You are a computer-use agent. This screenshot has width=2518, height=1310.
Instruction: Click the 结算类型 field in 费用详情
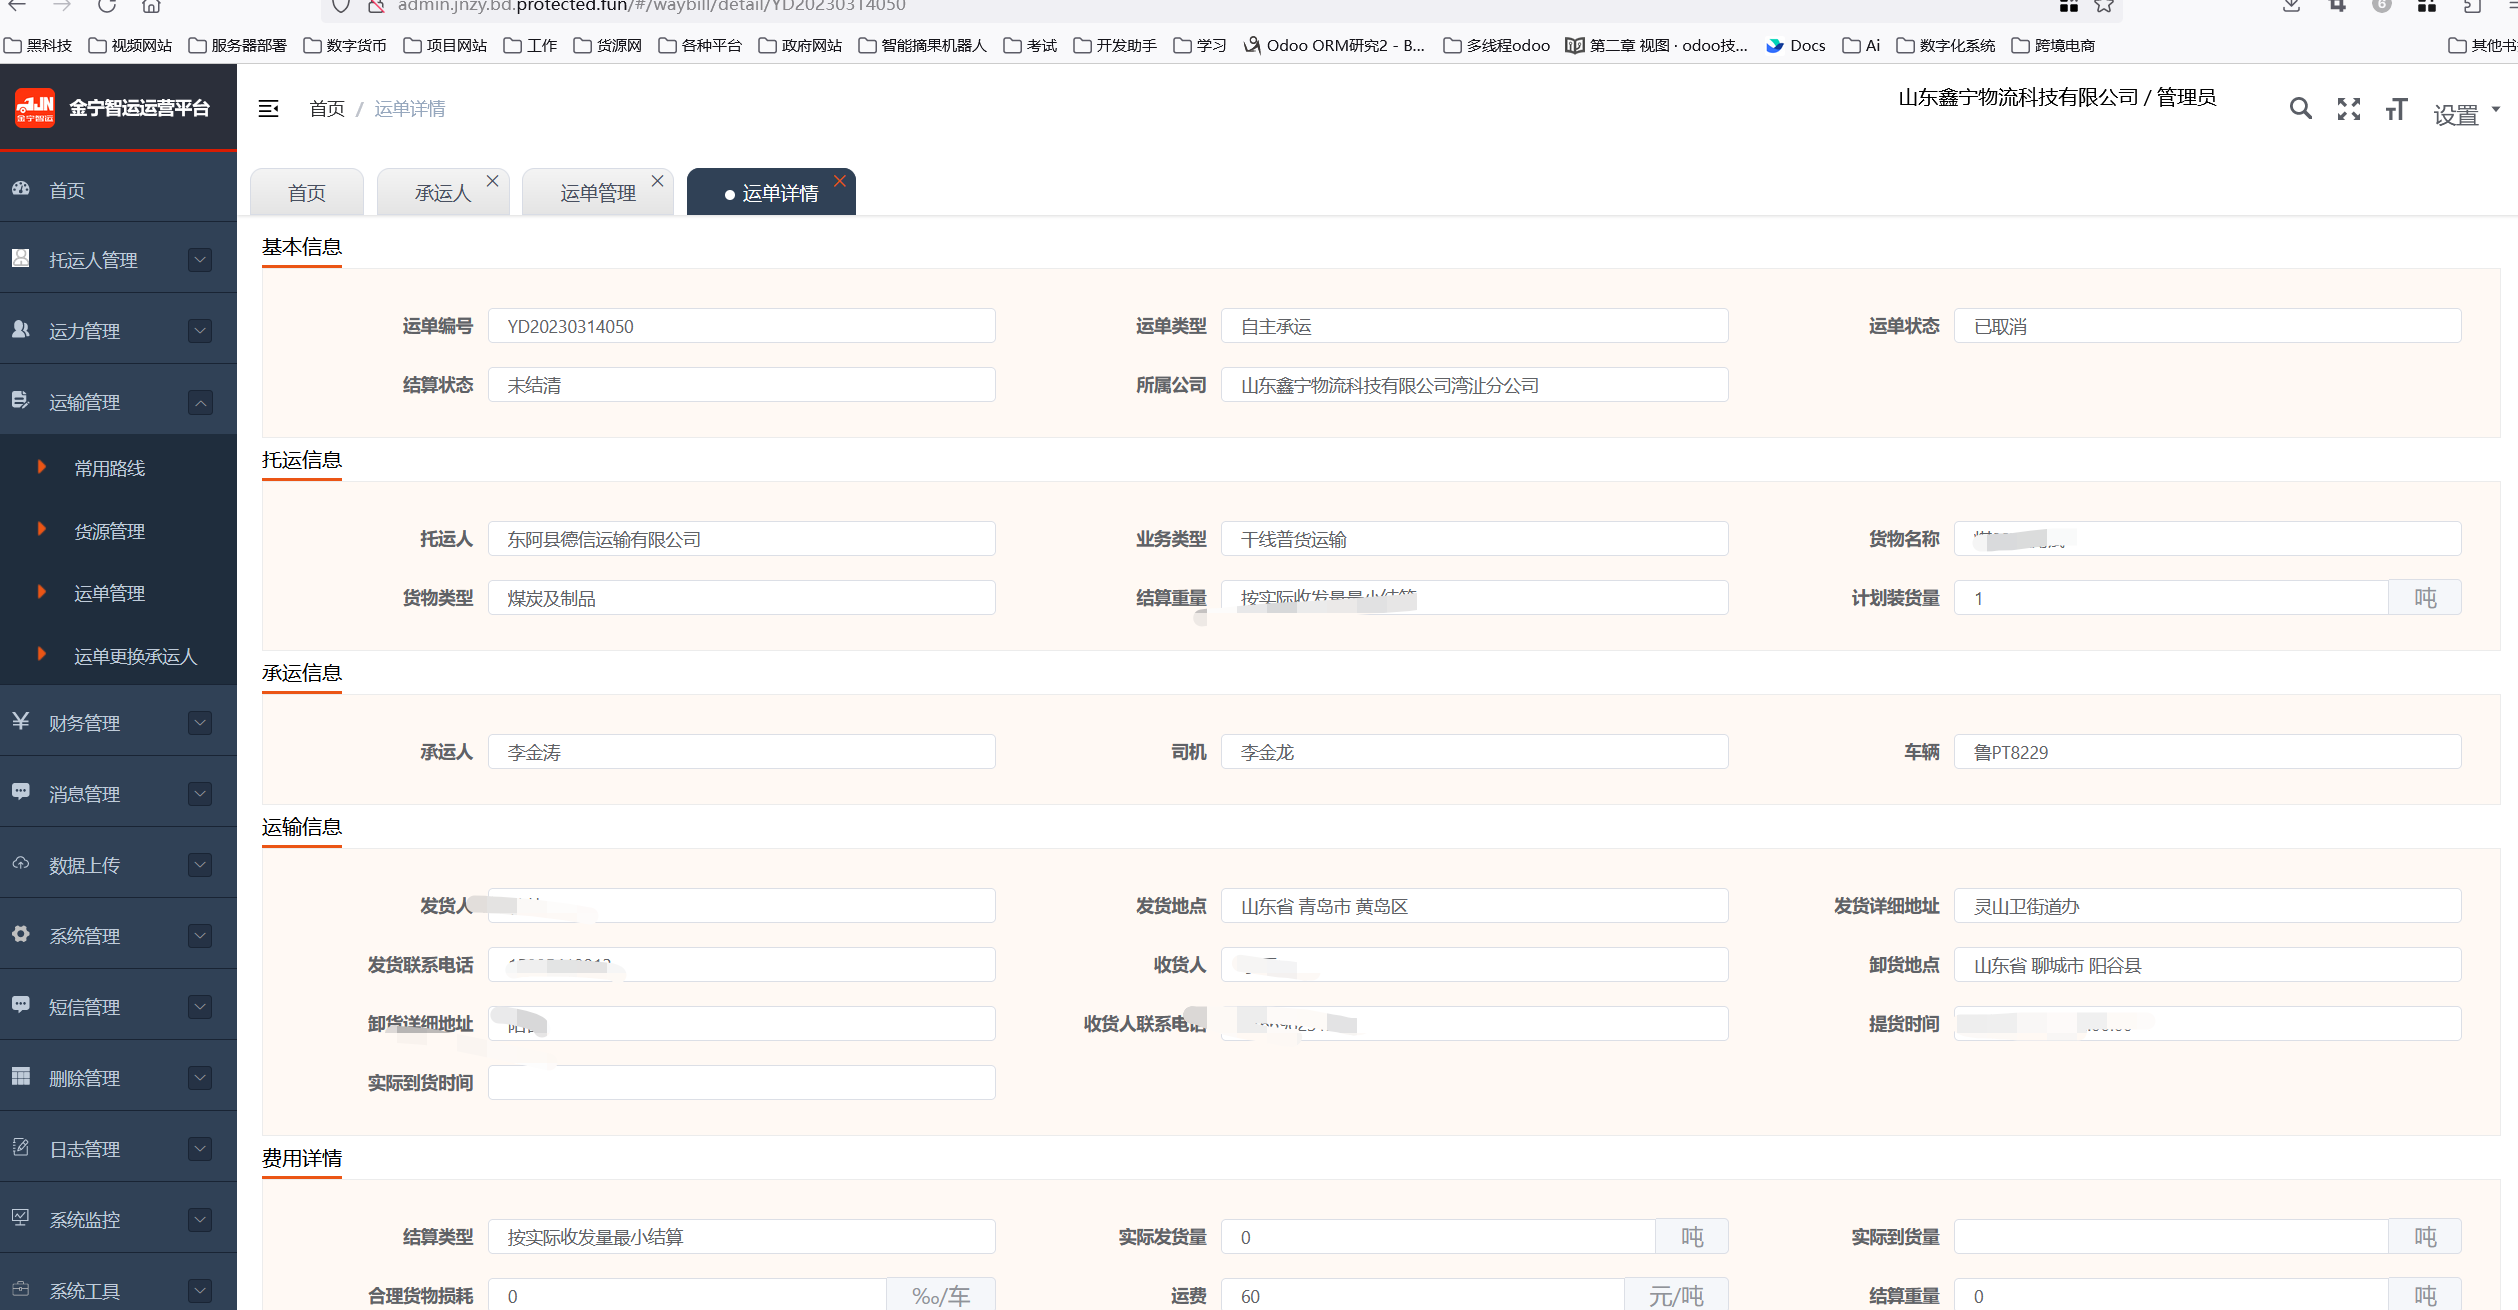pos(741,1237)
